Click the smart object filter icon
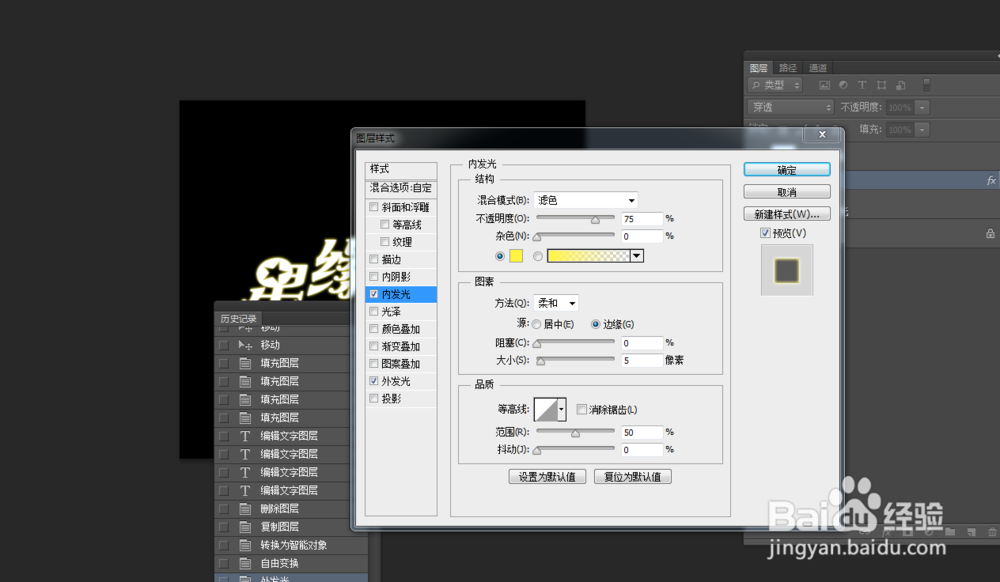This screenshot has height=582, width=1000. (902, 85)
